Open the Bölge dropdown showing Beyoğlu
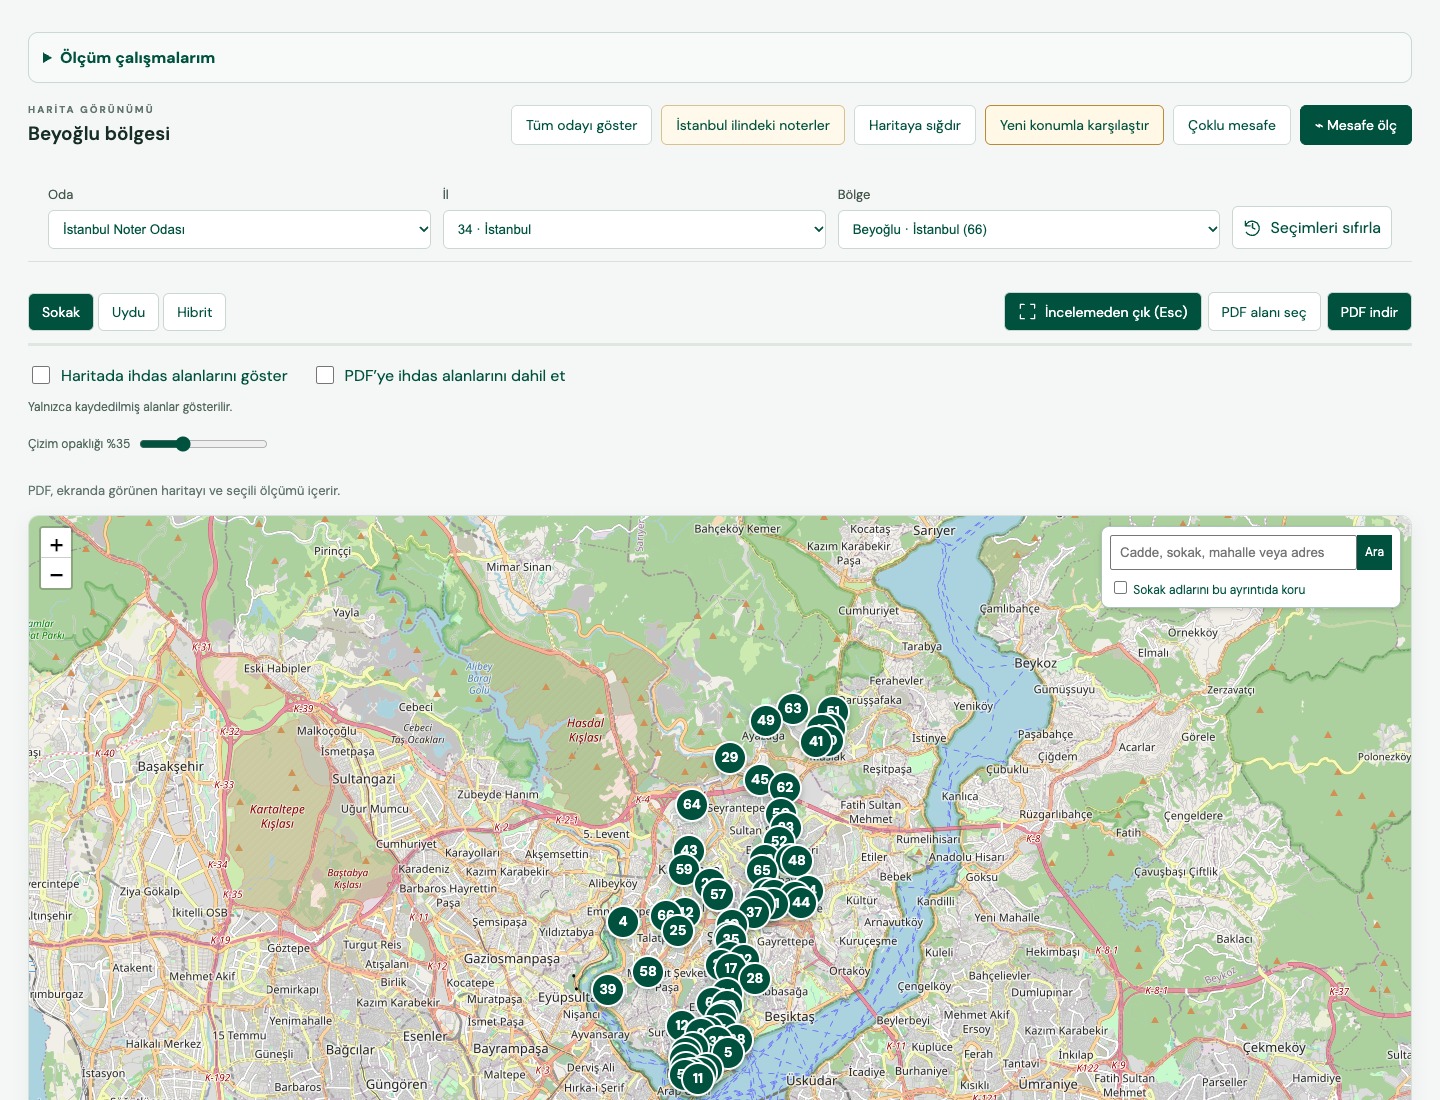Image resolution: width=1440 pixels, height=1100 pixels. click(x=1029, y=229)
